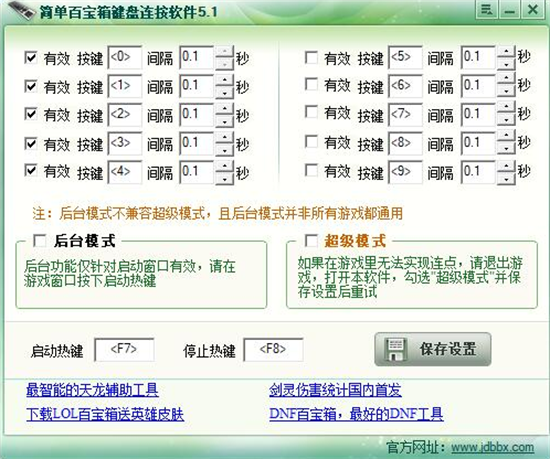This screenshot has height=459, width=550.
Task: Enable the checkbox for key <5>
Action: coord(311,57)
